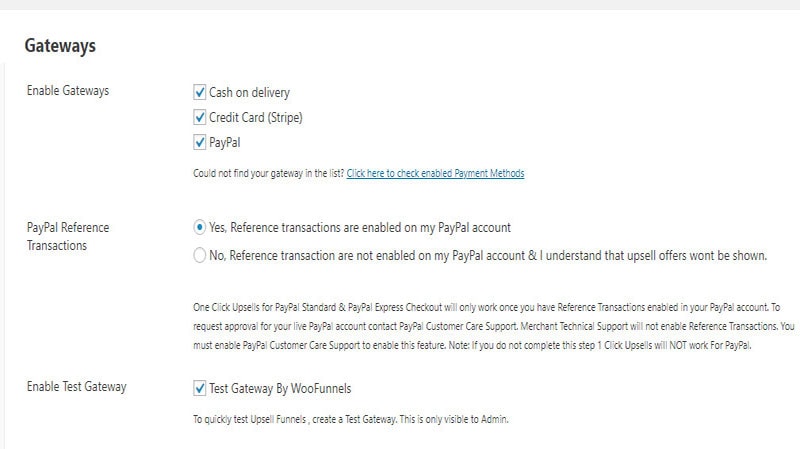Image resolution: width=800 pixels, height=449 pixels.
Task: Click the Gateways section heading
Action: tap(60, 45)
